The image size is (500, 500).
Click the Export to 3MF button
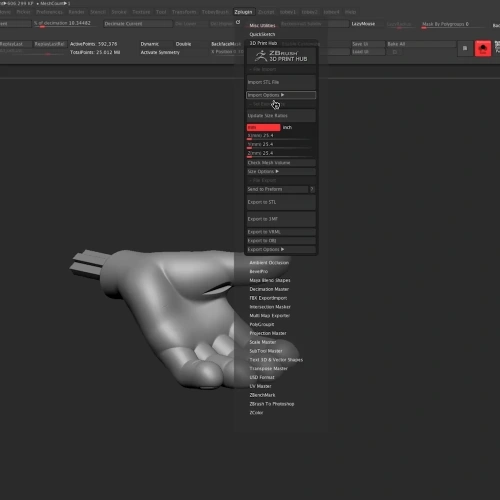coord(281,219)
